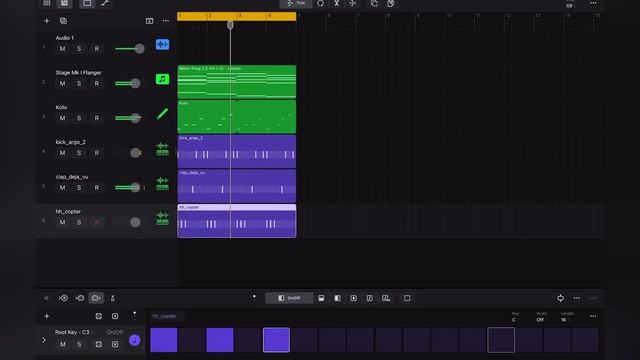The image size is (640, 360).
Task: Go back using sequencer left arrow
Action: pyautogui.click(x=46, y=298)
